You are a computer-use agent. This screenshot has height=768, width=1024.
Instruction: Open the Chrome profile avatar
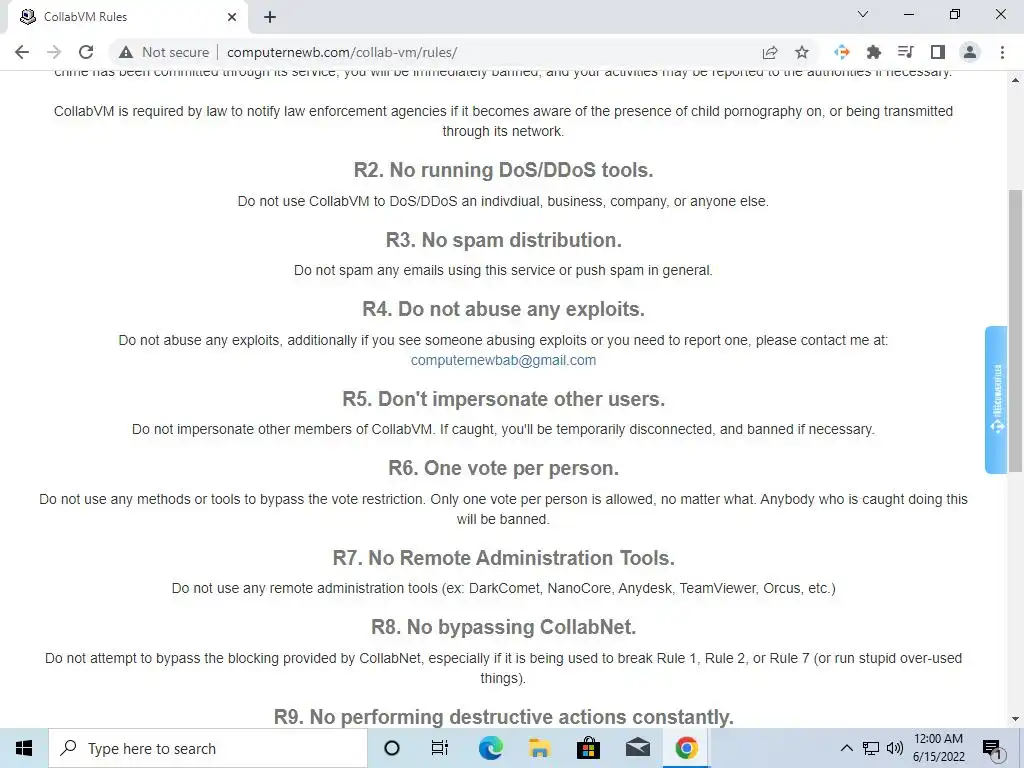[970, 52]
